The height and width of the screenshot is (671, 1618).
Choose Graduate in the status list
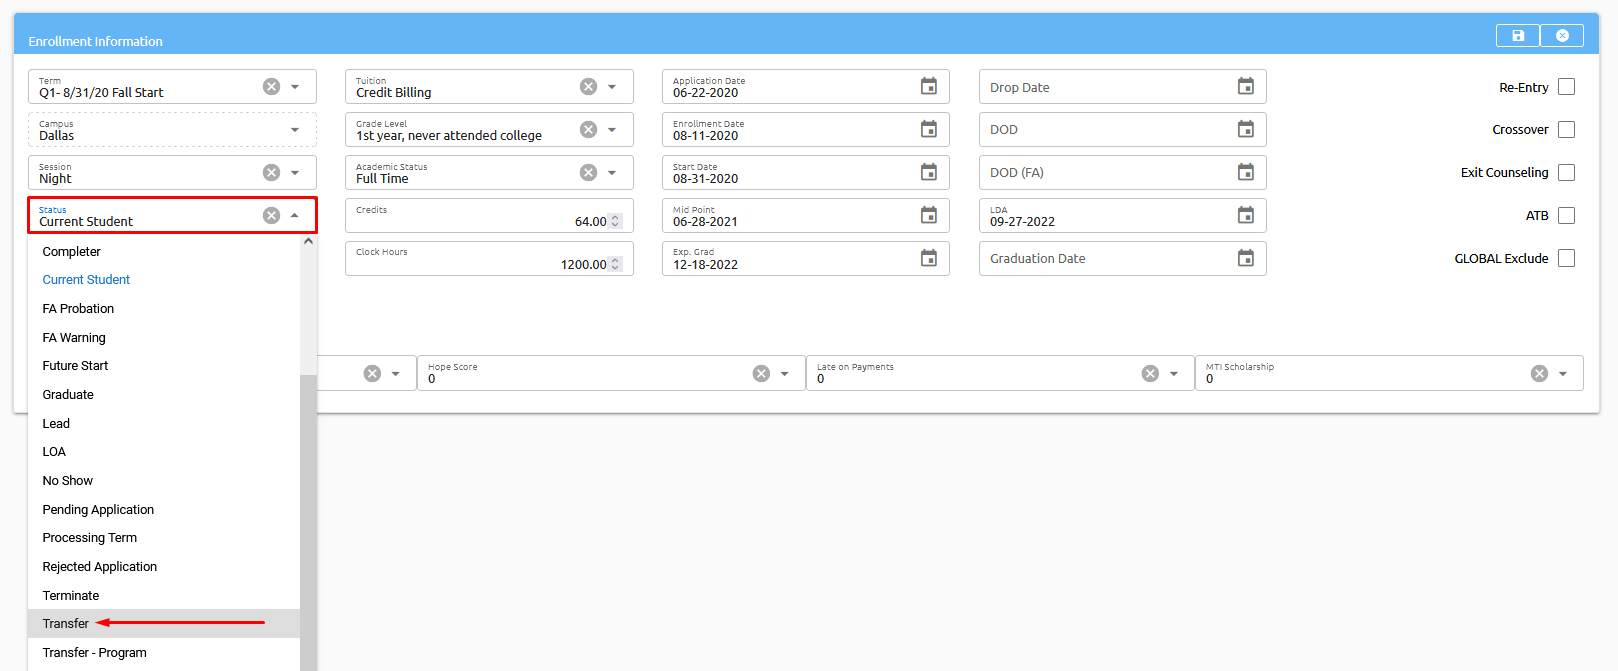pos(68,395)
